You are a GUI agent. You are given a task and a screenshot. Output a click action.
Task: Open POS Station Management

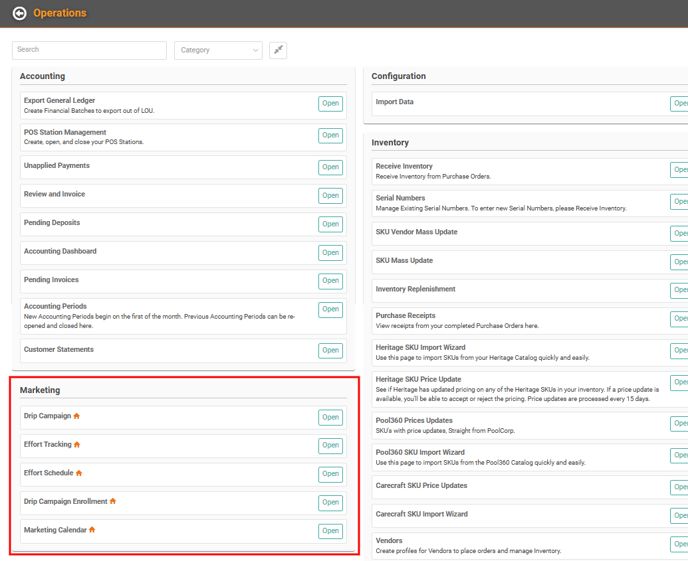coord(330,135)
